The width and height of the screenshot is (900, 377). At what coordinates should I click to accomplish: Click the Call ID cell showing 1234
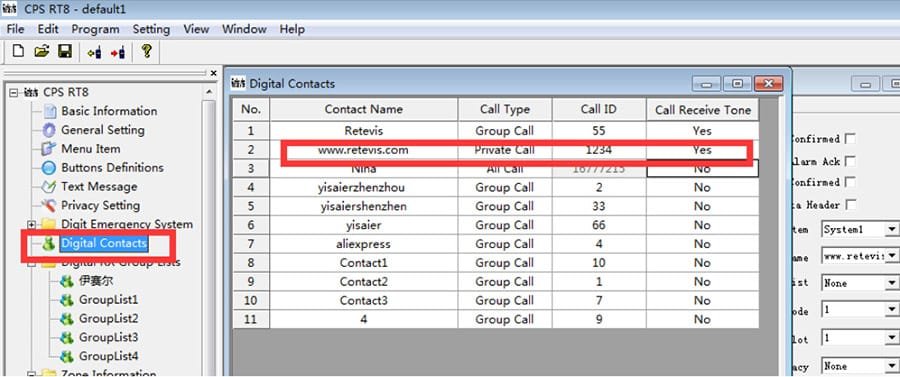pyautogui.click(x=599, y=150)
